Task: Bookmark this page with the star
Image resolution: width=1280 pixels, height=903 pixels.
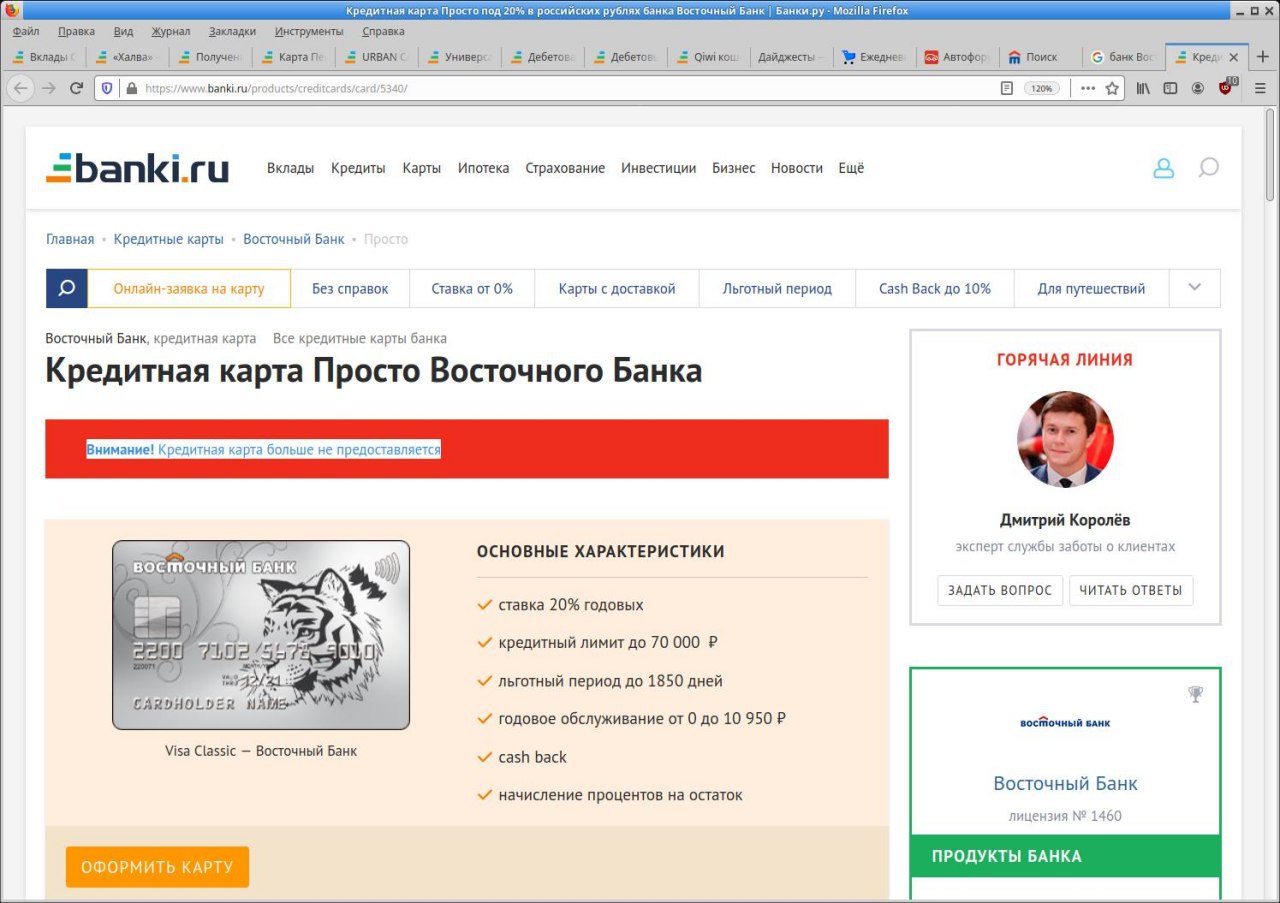Action: 1112,88
